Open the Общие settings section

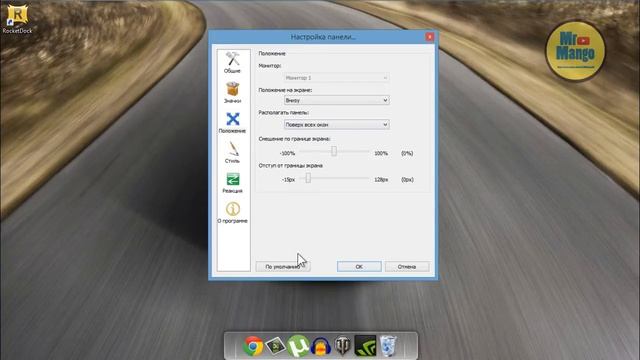click(x=233, y=62)
